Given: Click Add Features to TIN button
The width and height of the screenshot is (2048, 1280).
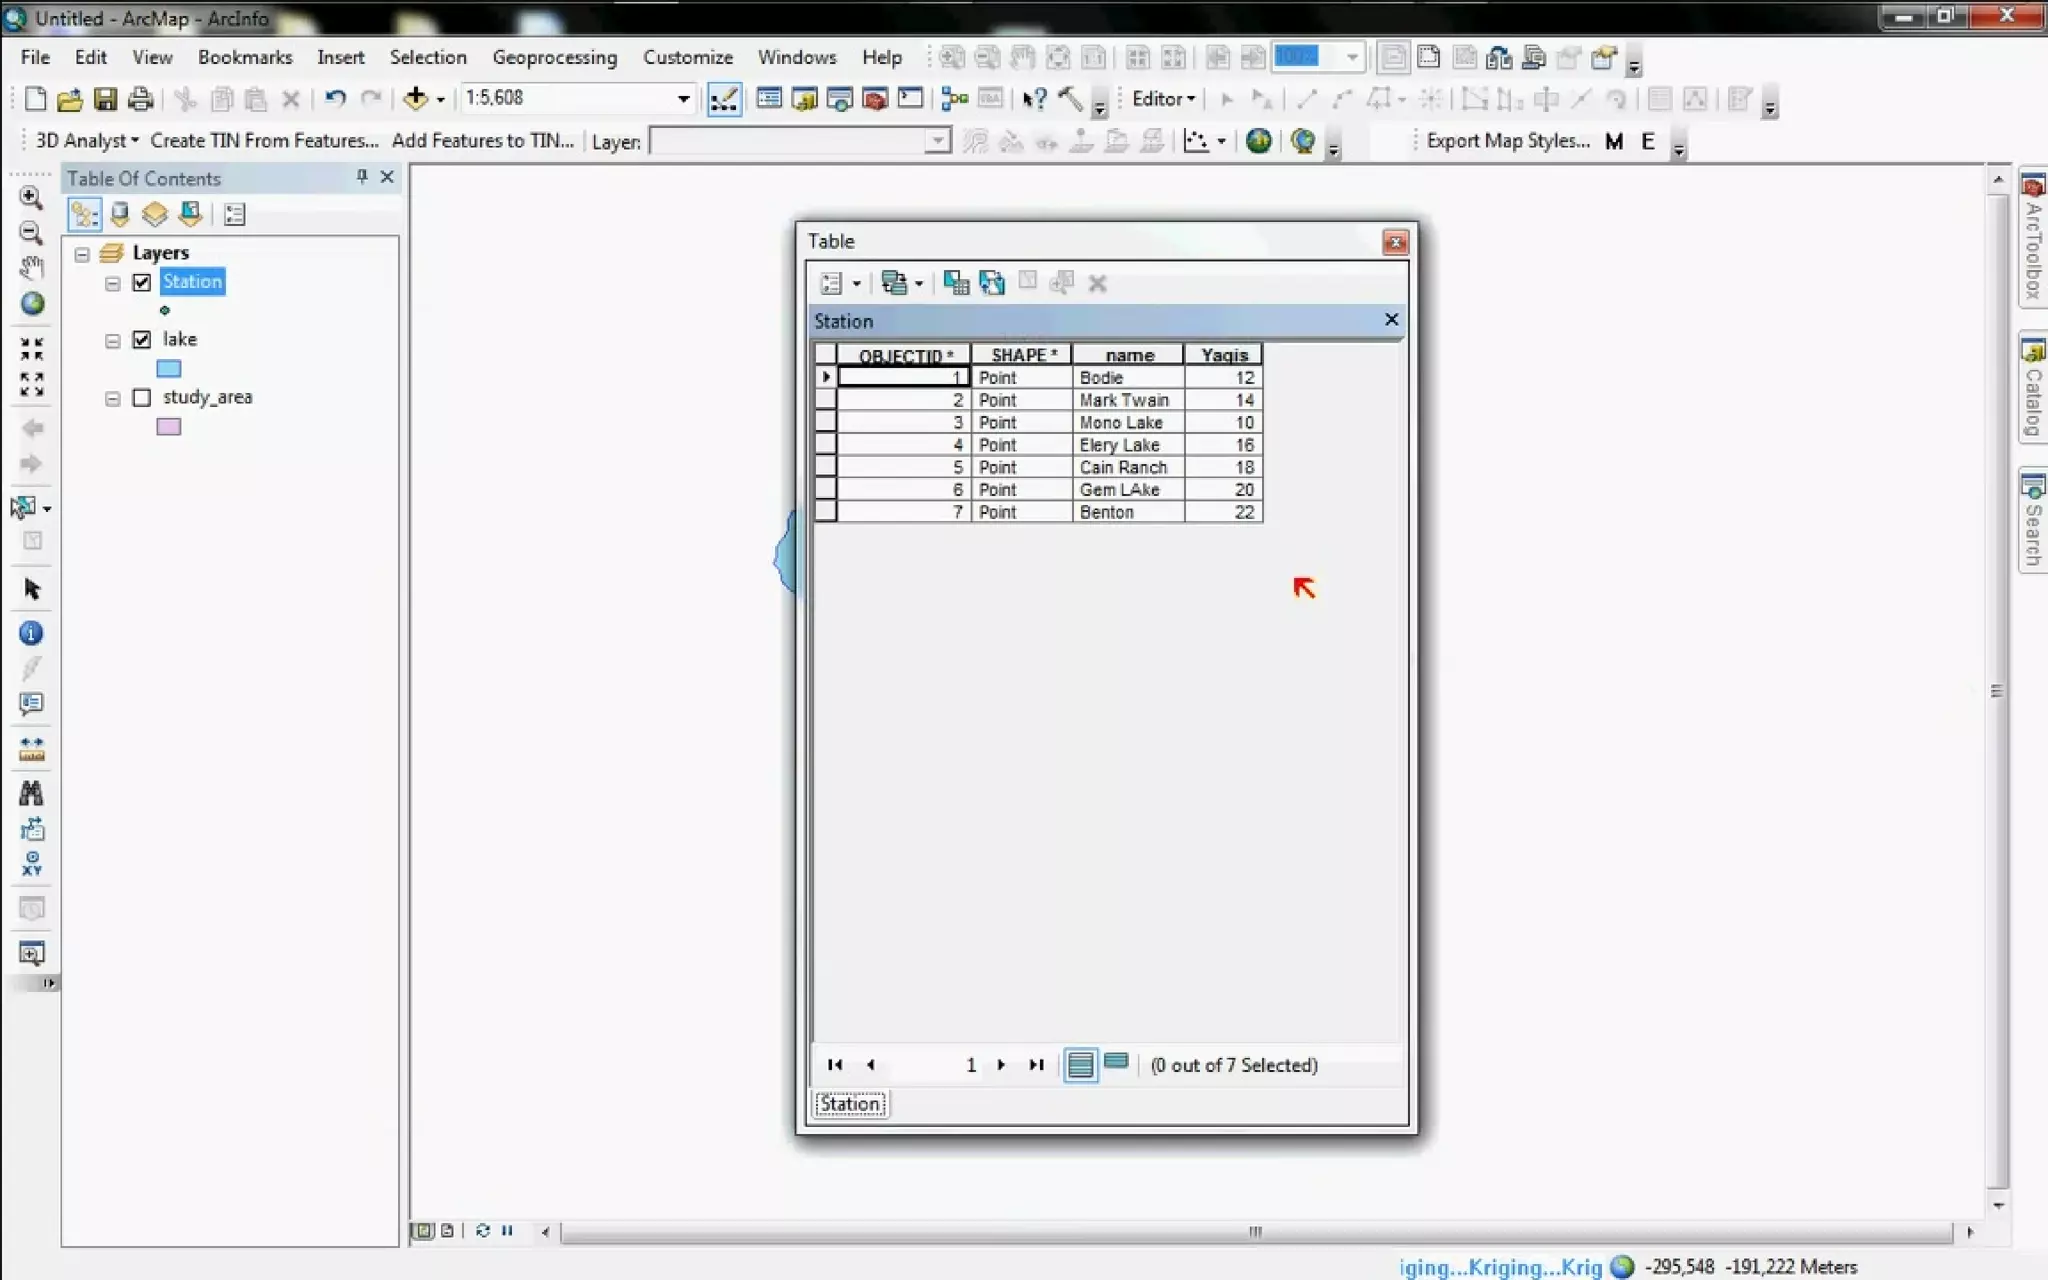Looking at the screenshot, I should tap(482, 141).
